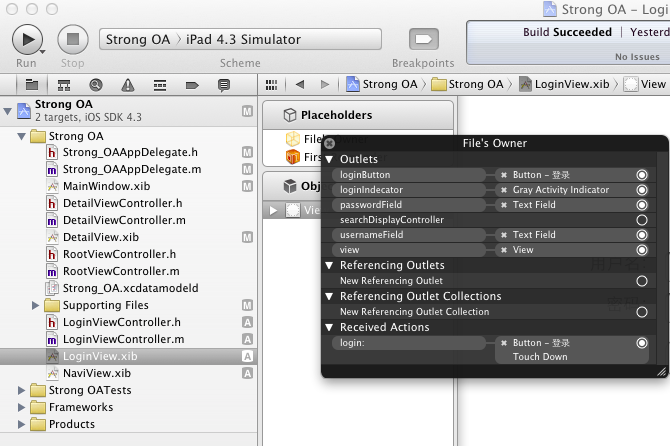Image resolution: width=670 pixels, height=446 pixels.
Task: Run the Strong OA project
Action: tap(27, 40)
